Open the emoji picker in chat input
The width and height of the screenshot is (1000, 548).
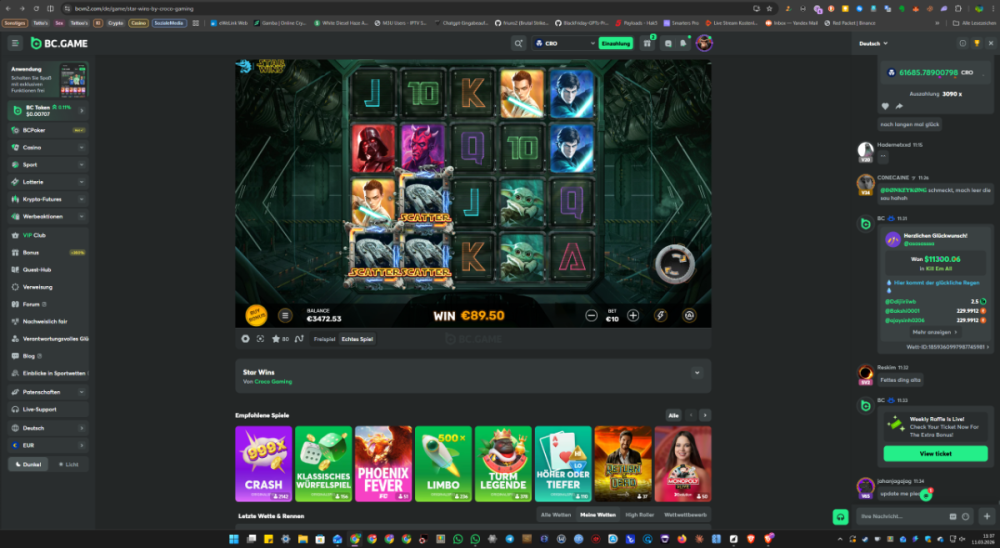tap(966, 517)
